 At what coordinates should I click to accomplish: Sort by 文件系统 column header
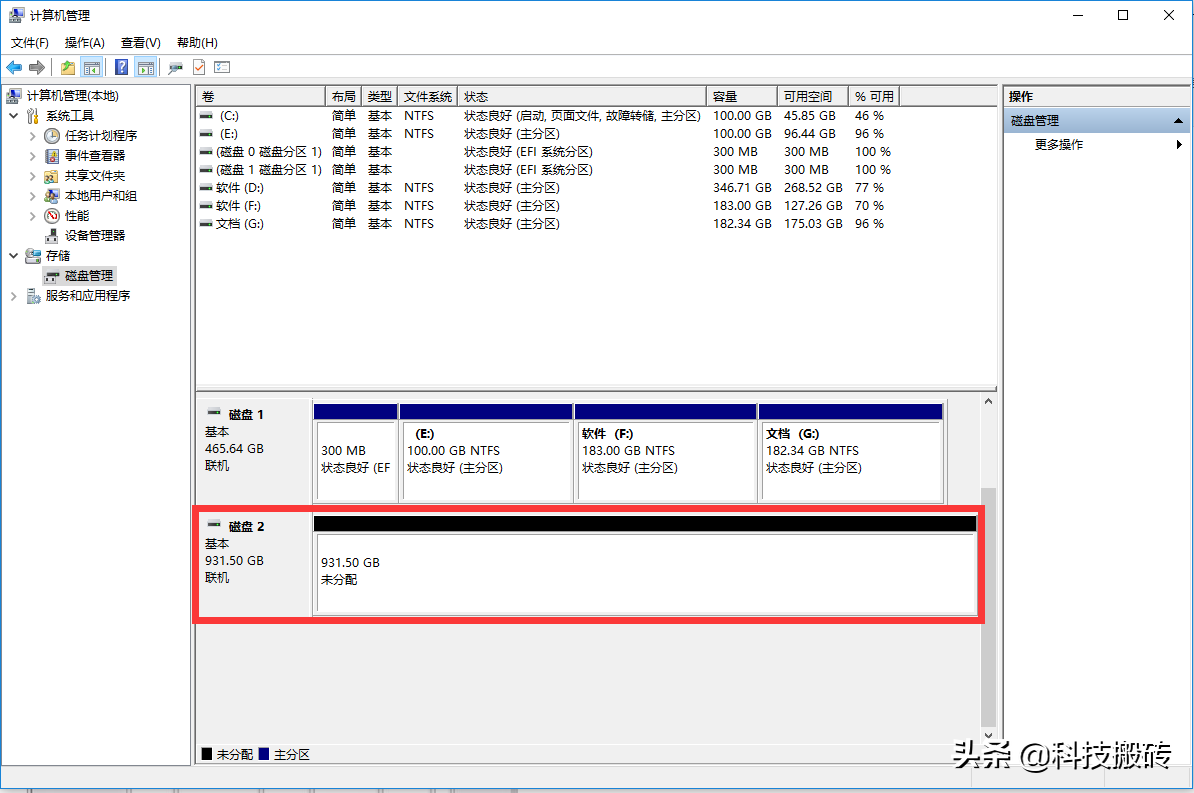[x=428, y=97]
